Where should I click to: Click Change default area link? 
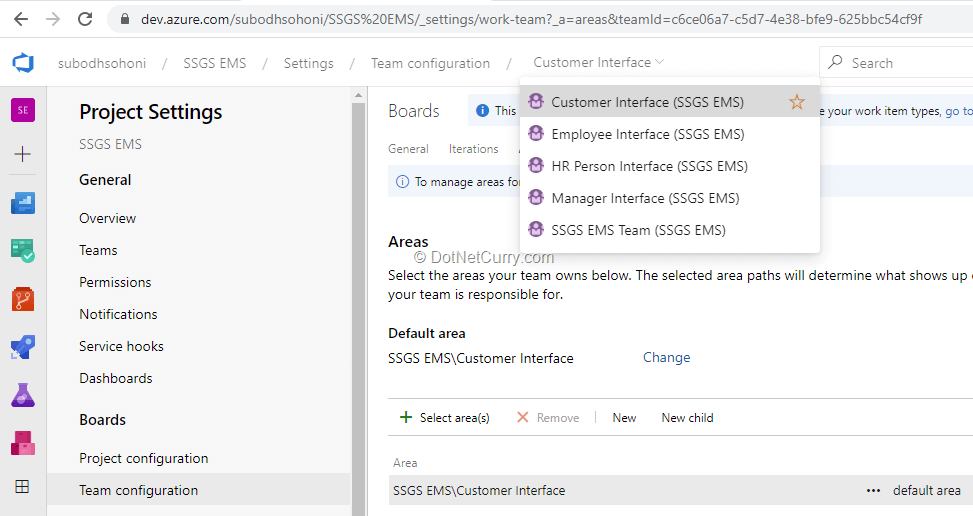coord(666,358)
